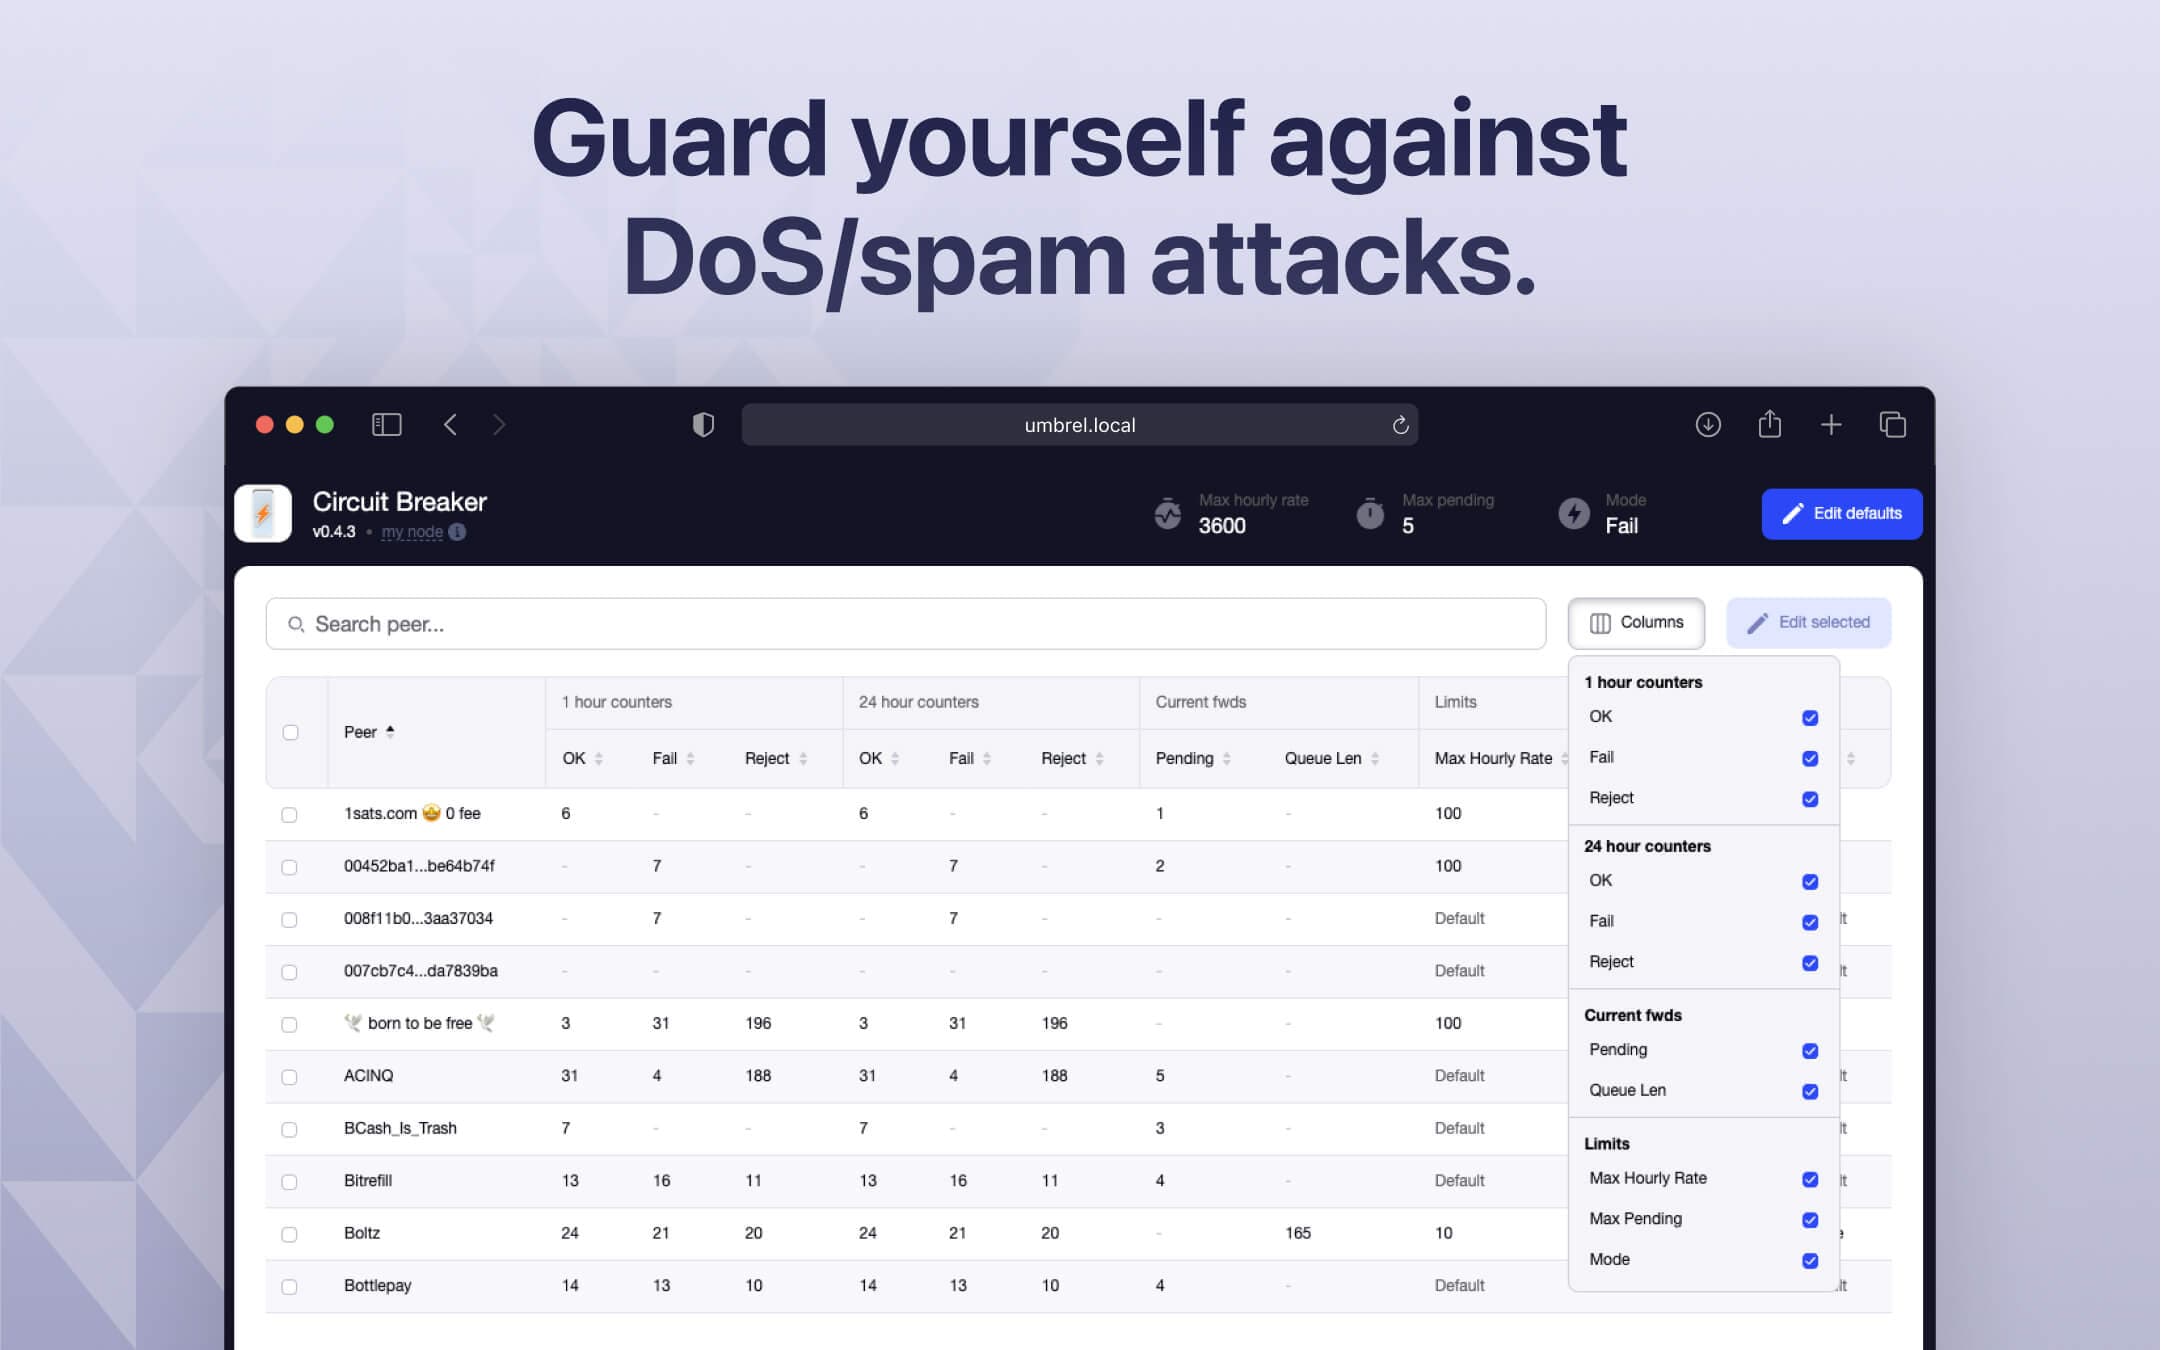Select the ACINQ peer row checkbox
2161x1350 pixels.
coord(292,1076)
